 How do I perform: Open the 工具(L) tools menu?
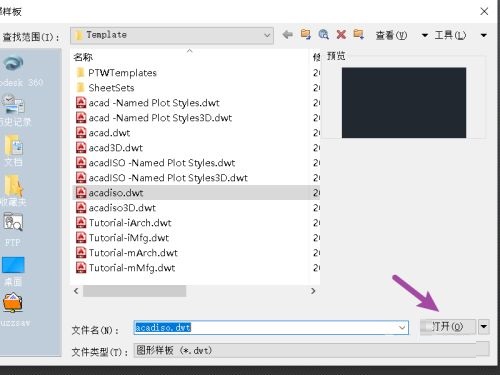450,35
